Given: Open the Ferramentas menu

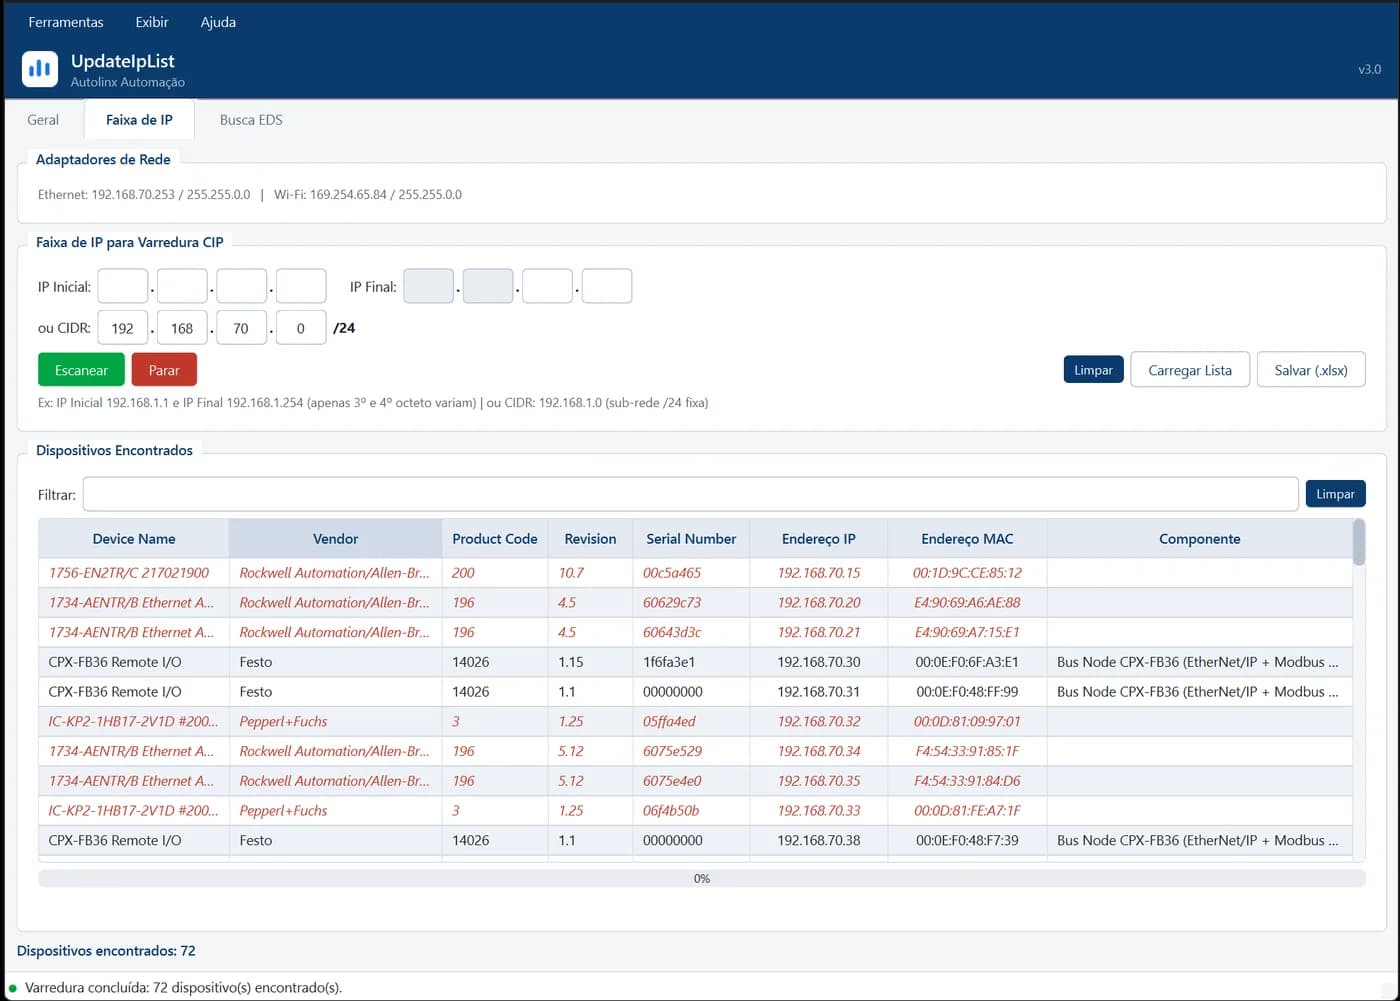Looking at the screenshot, I should tap(66, 22).
